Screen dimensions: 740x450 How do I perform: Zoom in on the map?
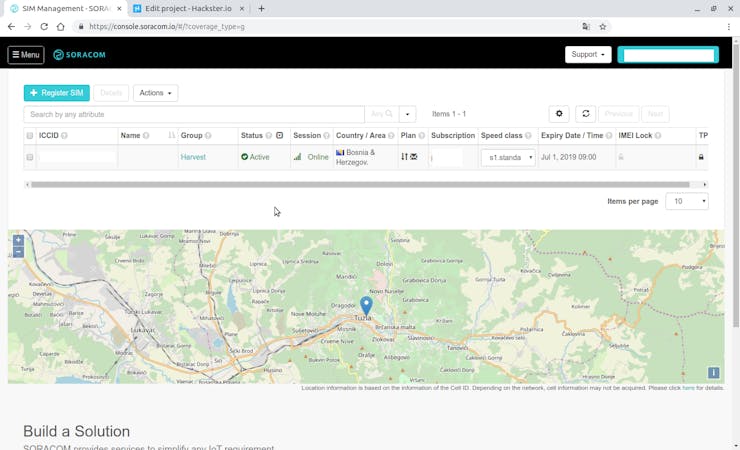point(18,240)
